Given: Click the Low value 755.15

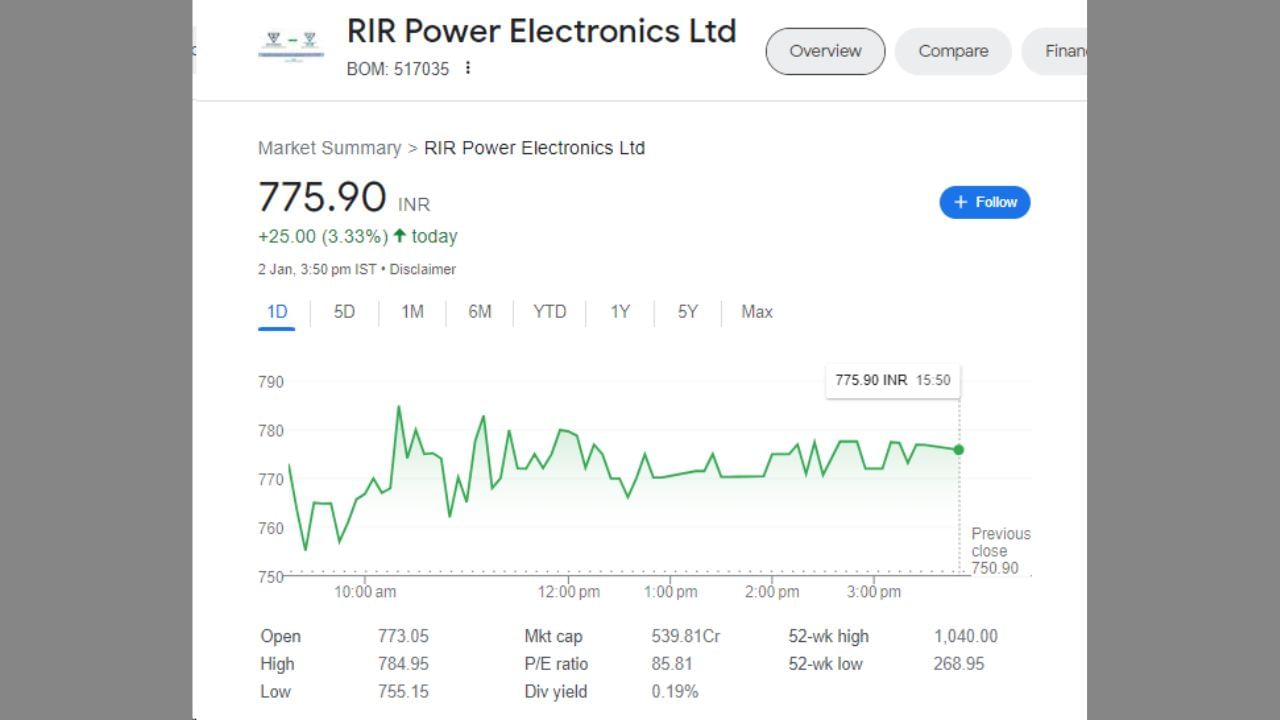Looking at the screenshot, I should (403, 692).
